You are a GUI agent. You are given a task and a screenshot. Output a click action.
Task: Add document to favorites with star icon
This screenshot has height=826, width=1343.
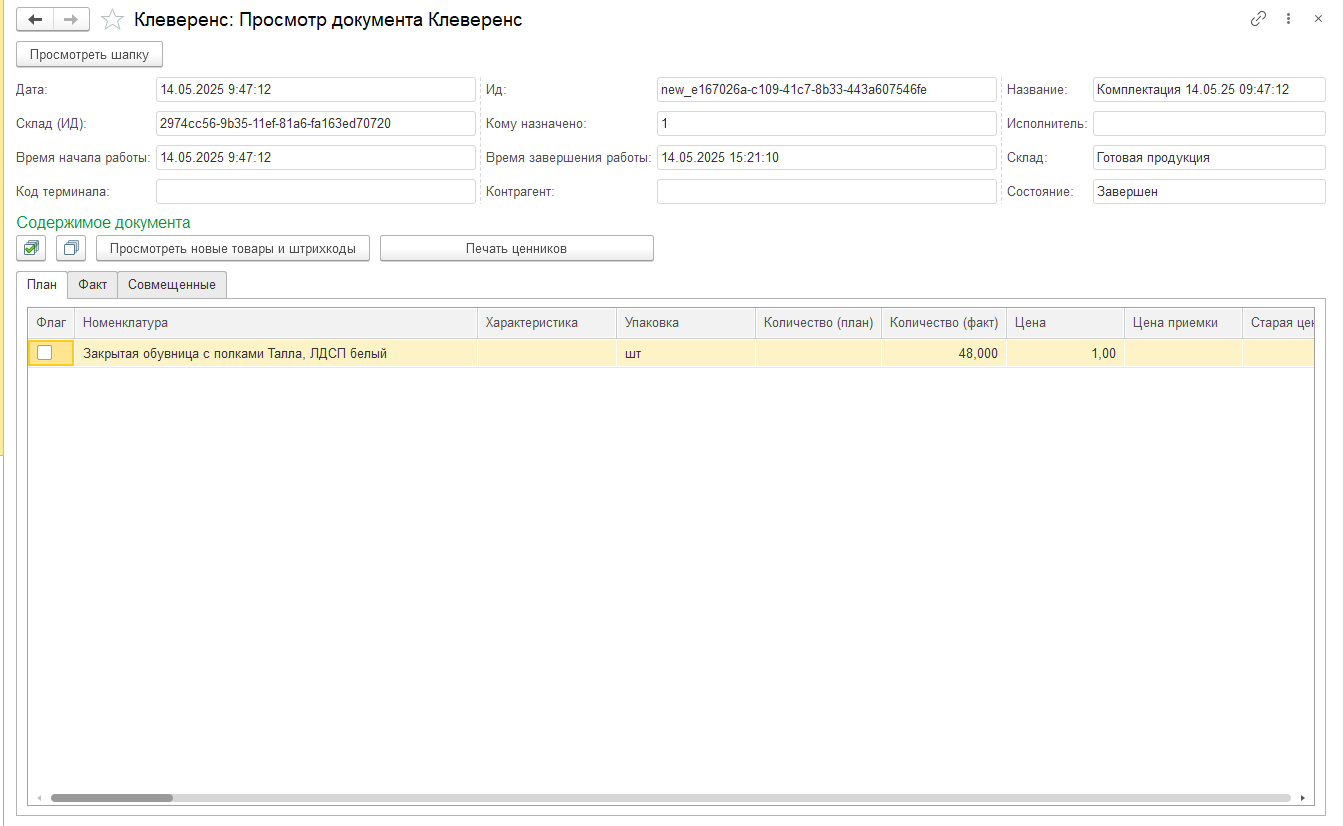point(113,20)
